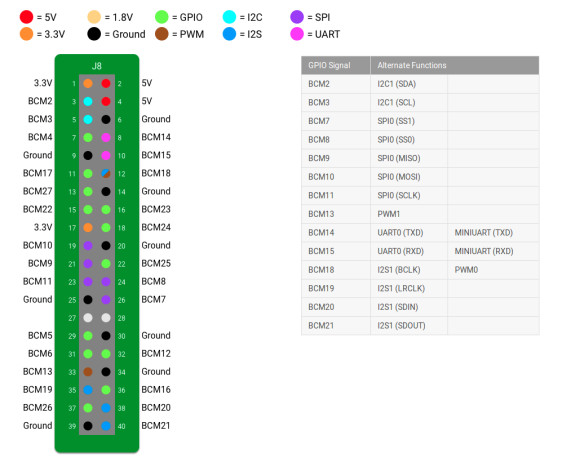
Task: Click the brown PWM legend circle
Action: (x=162, y=34)
